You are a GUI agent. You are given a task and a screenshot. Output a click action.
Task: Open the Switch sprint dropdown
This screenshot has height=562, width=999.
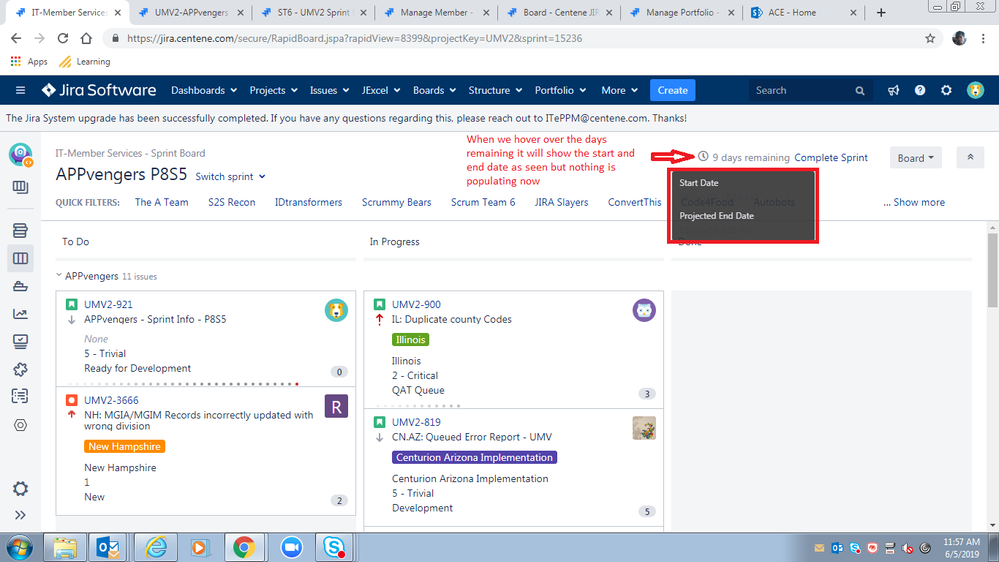pyautogui.click(x=230, y=177)
